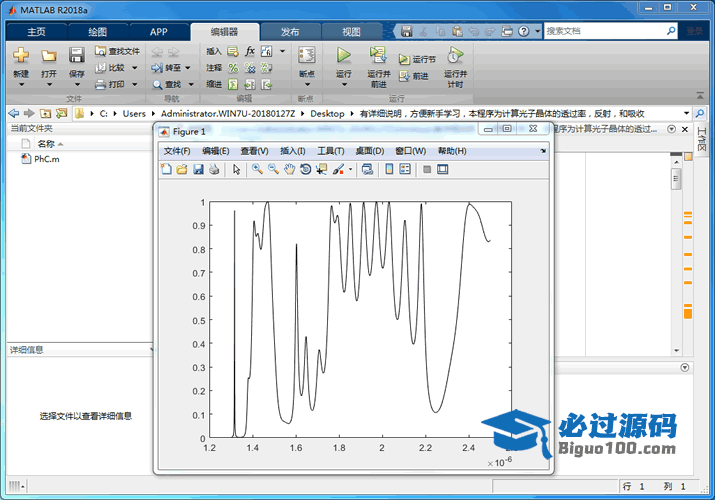Screen dimensions: 715x500
Task: Click the editor vertical scrollbar thumb
Action: 676,178
